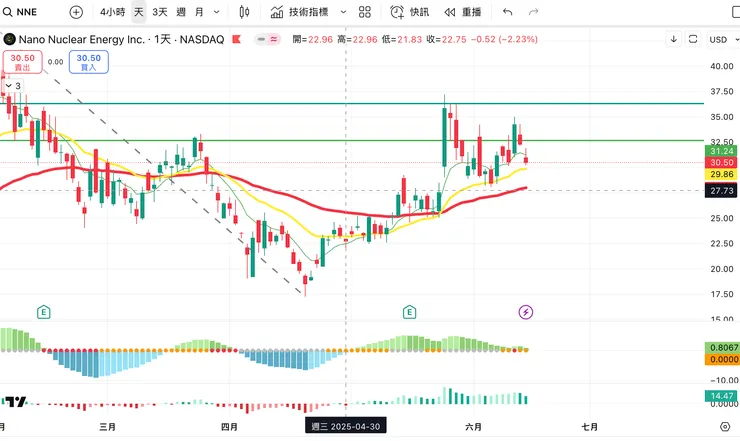
Task: Open chart settings gear at bottom right
Action: 725,427
